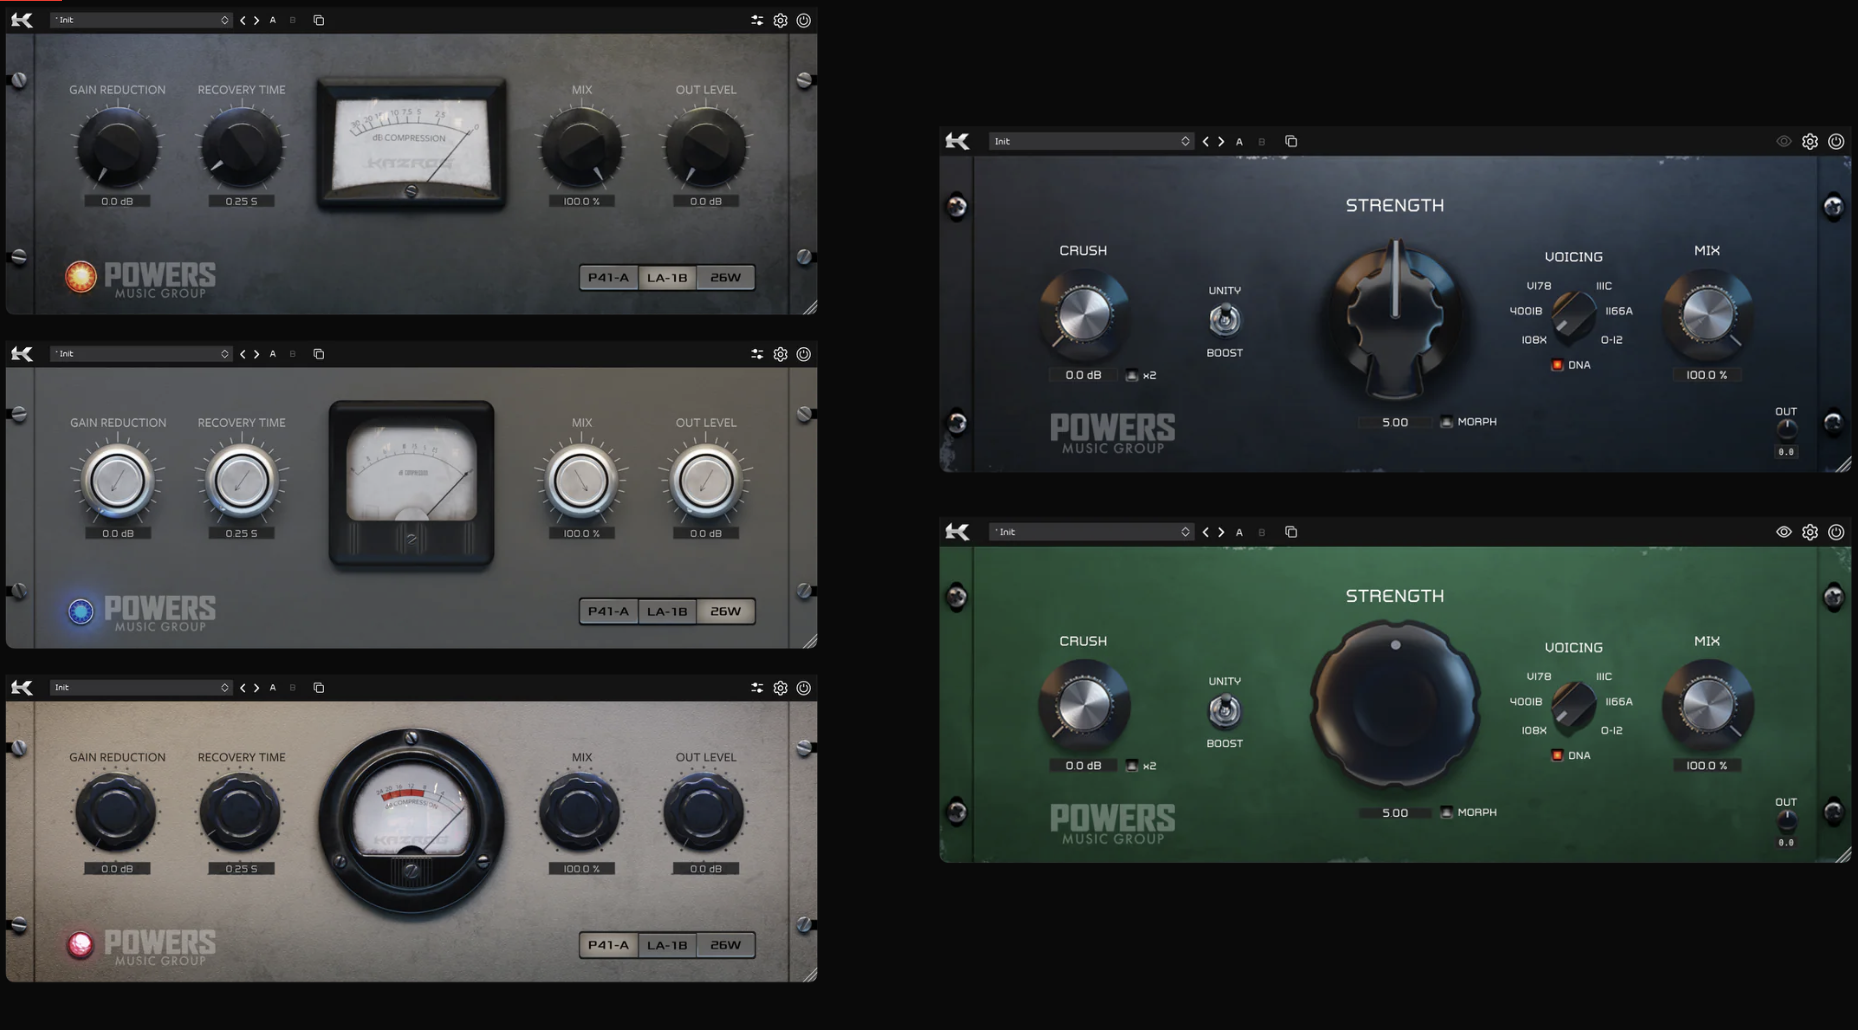Copy A/B state in gray compressor plugin
The width and height of the screenshot is (1858, 1030).
(319, 354)
